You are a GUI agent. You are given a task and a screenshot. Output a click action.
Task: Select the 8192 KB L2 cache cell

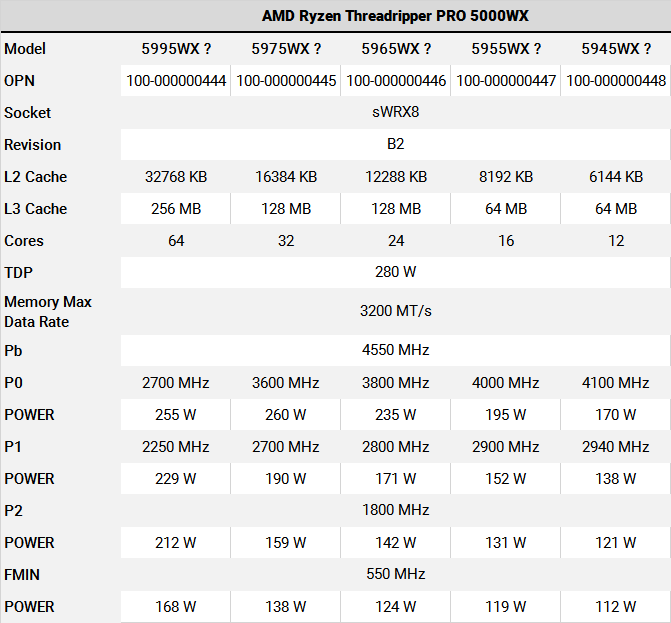coord(506,177)
